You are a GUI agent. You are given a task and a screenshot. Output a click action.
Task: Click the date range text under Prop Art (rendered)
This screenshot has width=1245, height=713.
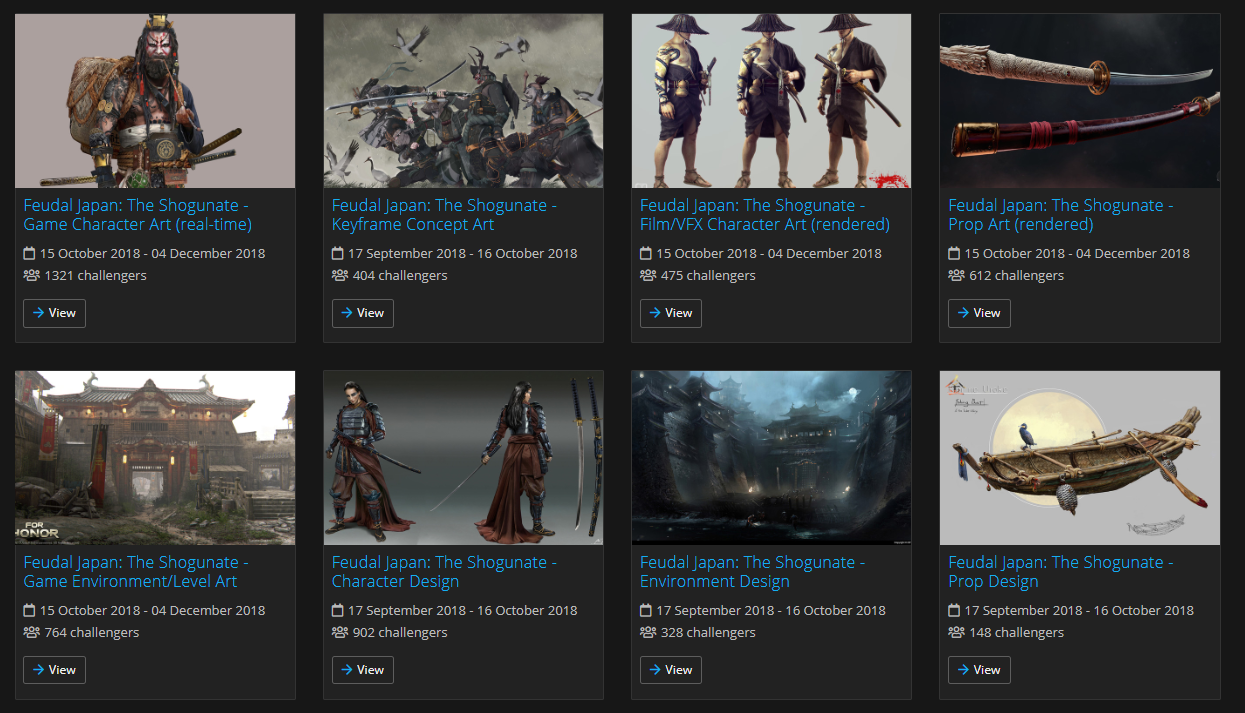pyautogui.click(x=1078, y=253)
